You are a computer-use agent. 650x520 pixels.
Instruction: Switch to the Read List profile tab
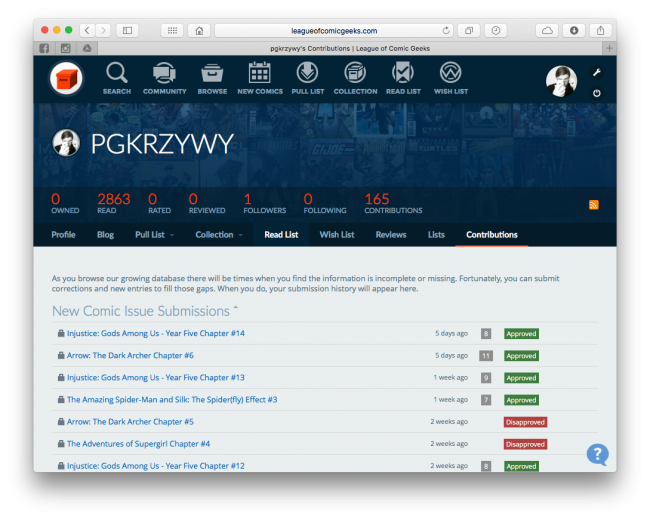click(x=281, y=235)
